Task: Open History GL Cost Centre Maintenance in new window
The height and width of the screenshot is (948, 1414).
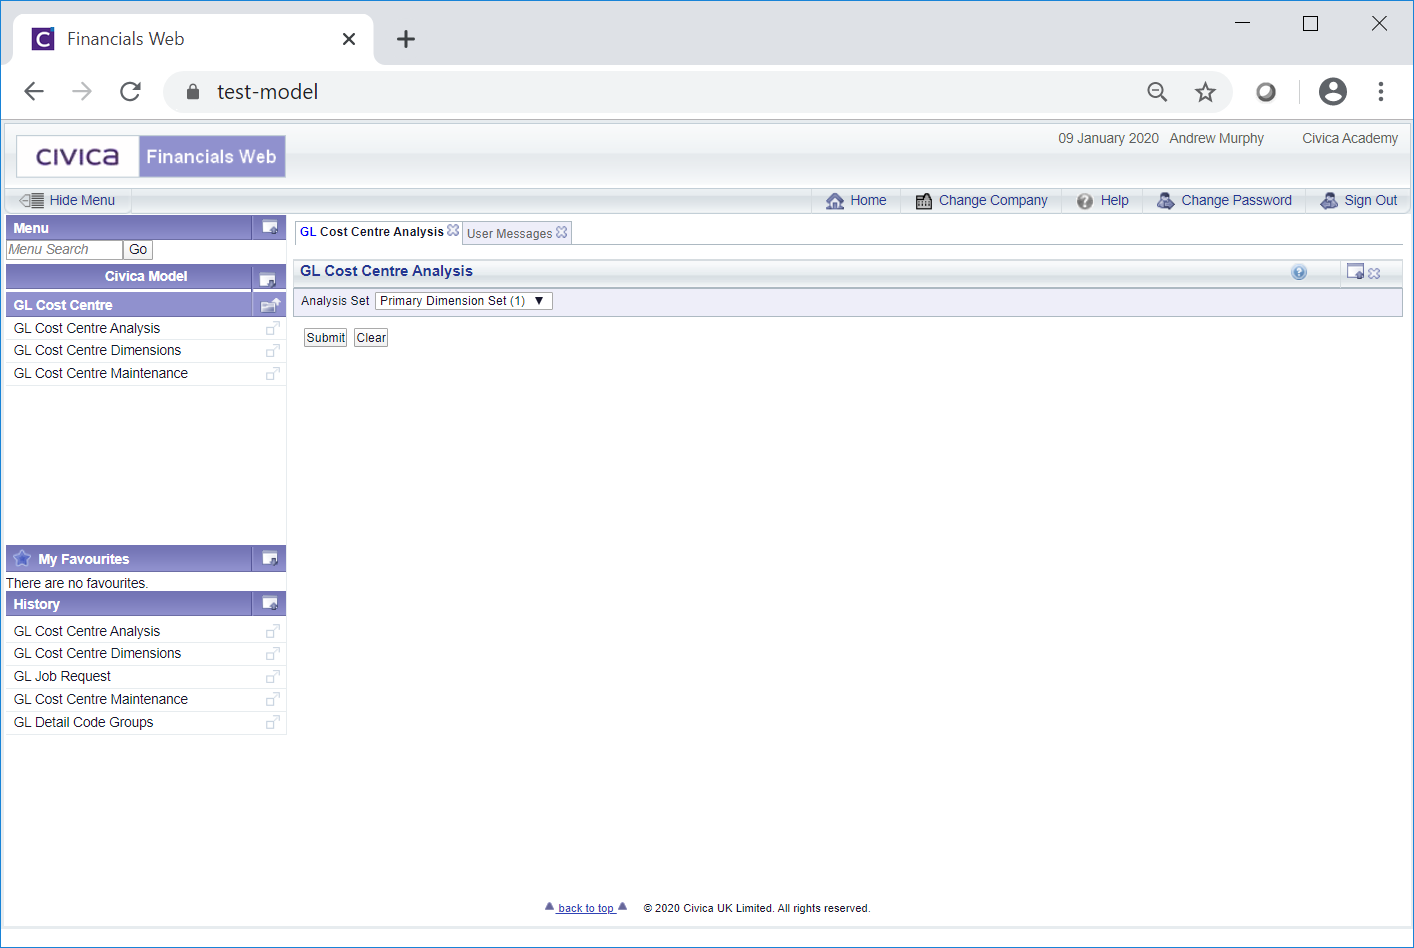Action: click(x=272, y=699)
